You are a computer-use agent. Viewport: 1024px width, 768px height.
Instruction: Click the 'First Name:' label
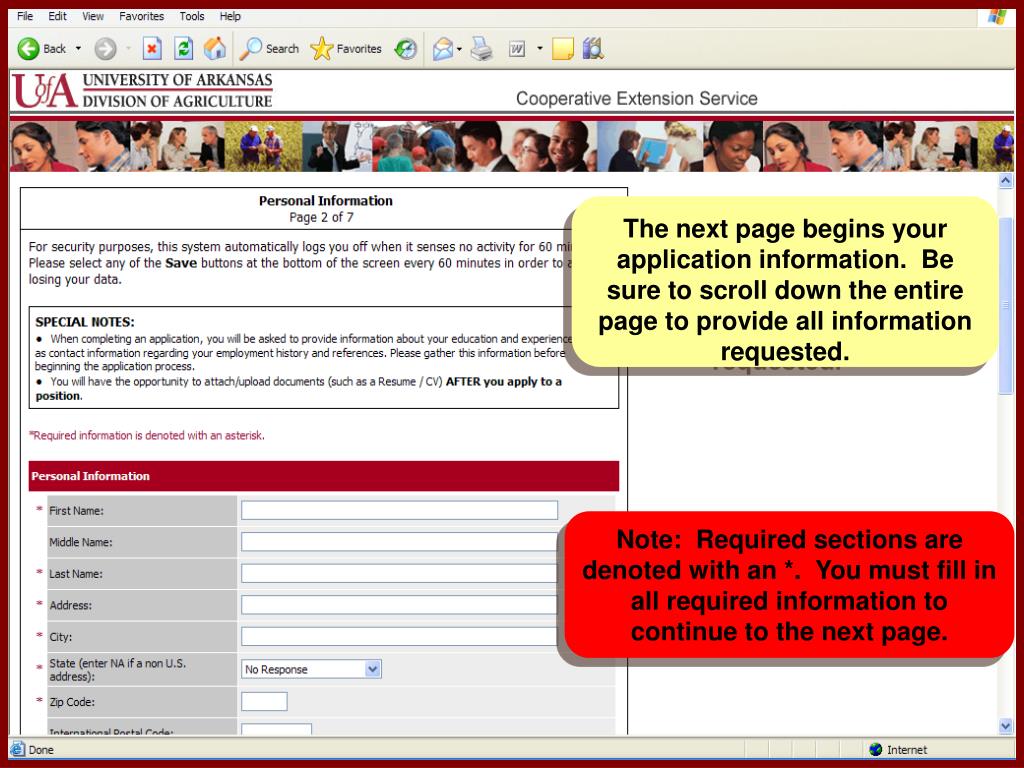point(76,511)
